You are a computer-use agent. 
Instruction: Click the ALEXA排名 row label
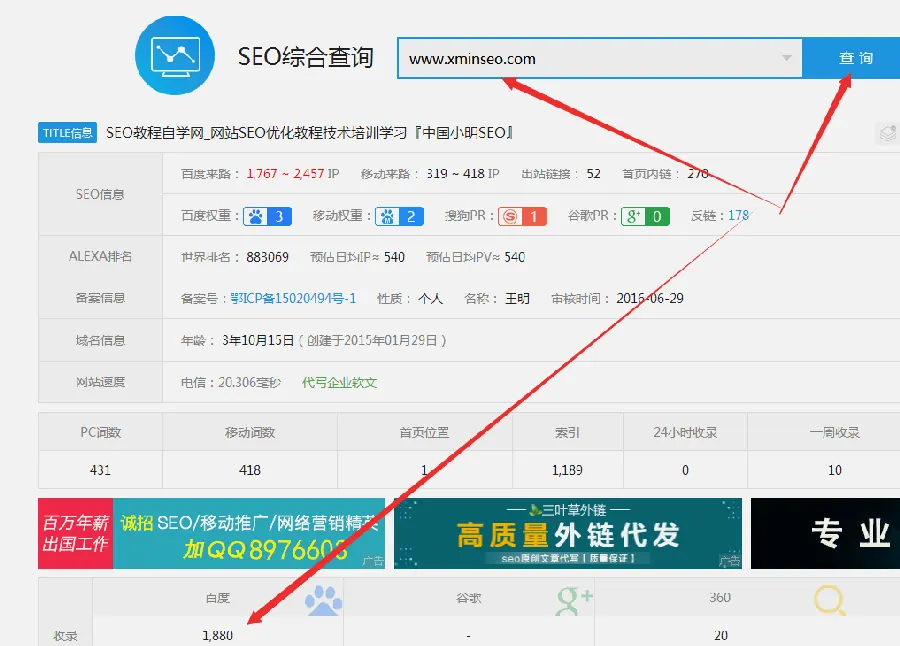[100, 257]
